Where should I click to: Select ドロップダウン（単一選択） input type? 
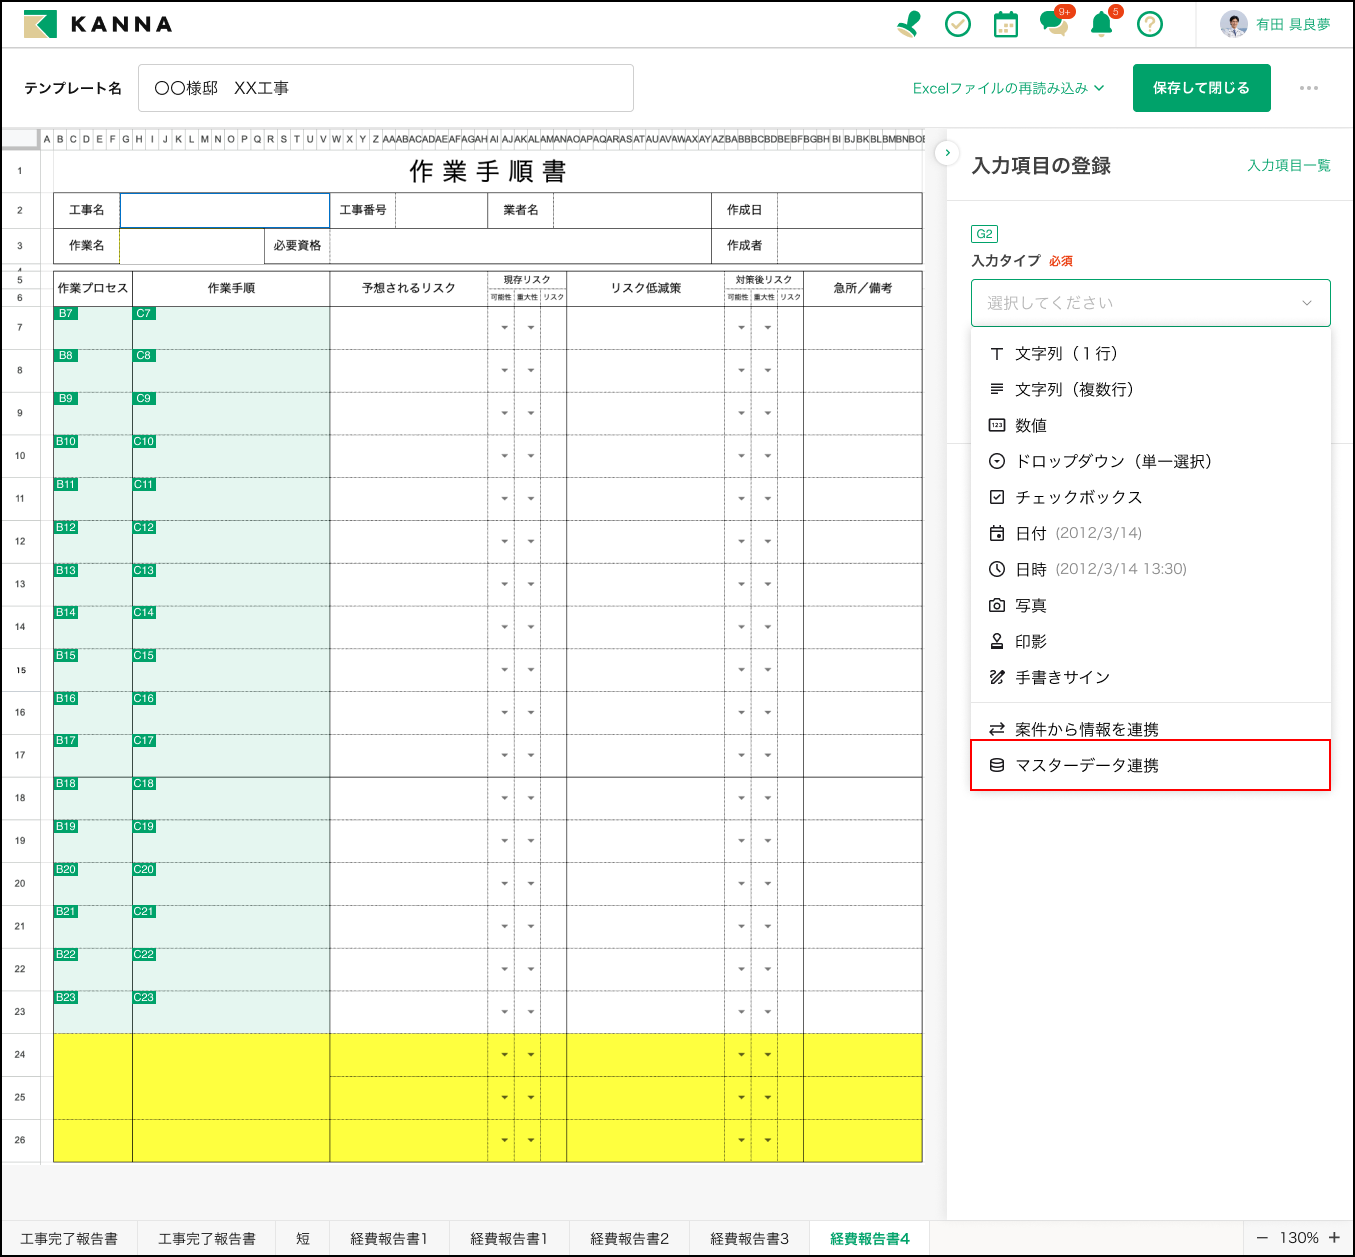tap(1112, 461)
